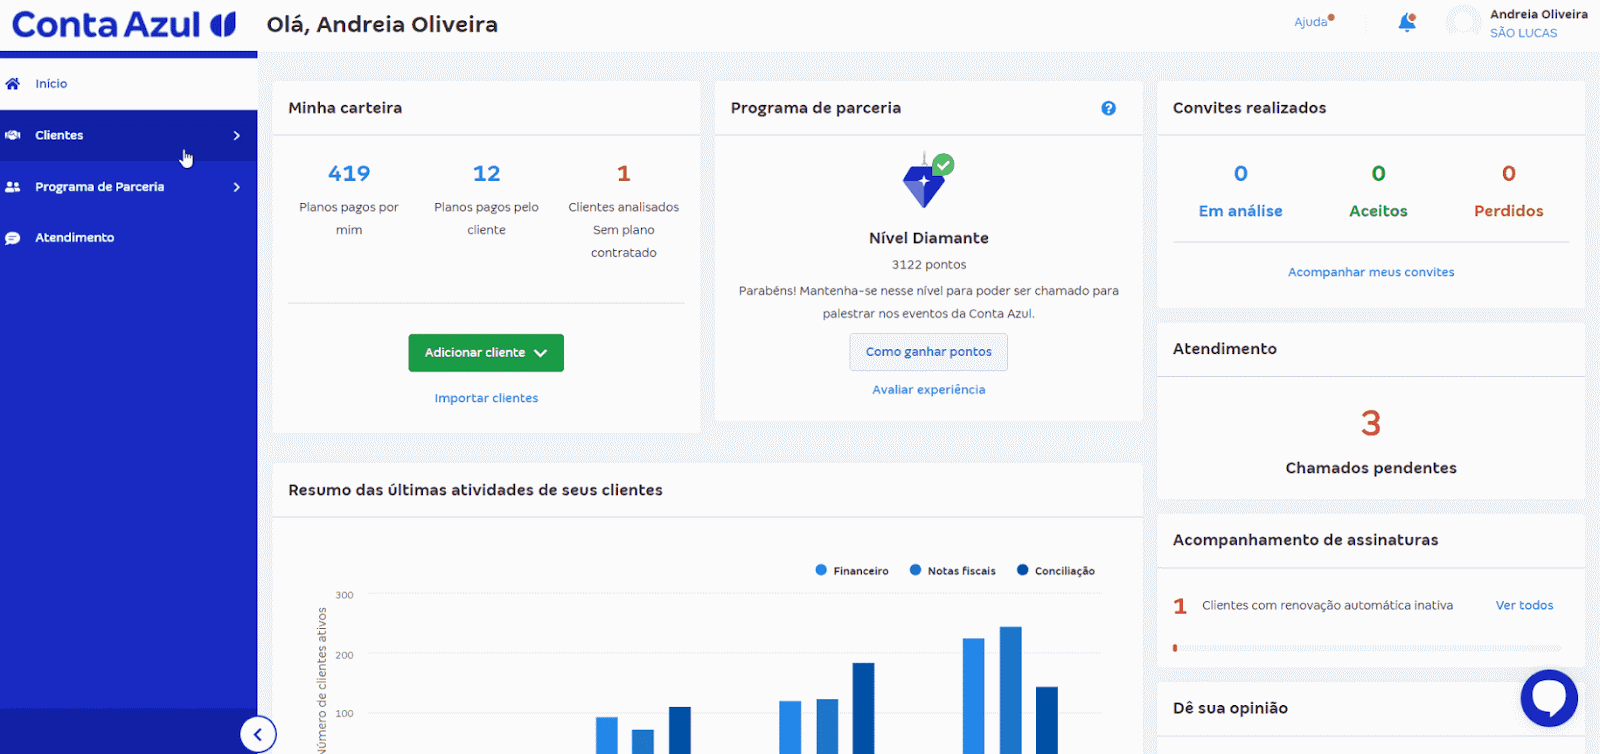Click the people icon beside Programa de Parceria

(13, 187)
